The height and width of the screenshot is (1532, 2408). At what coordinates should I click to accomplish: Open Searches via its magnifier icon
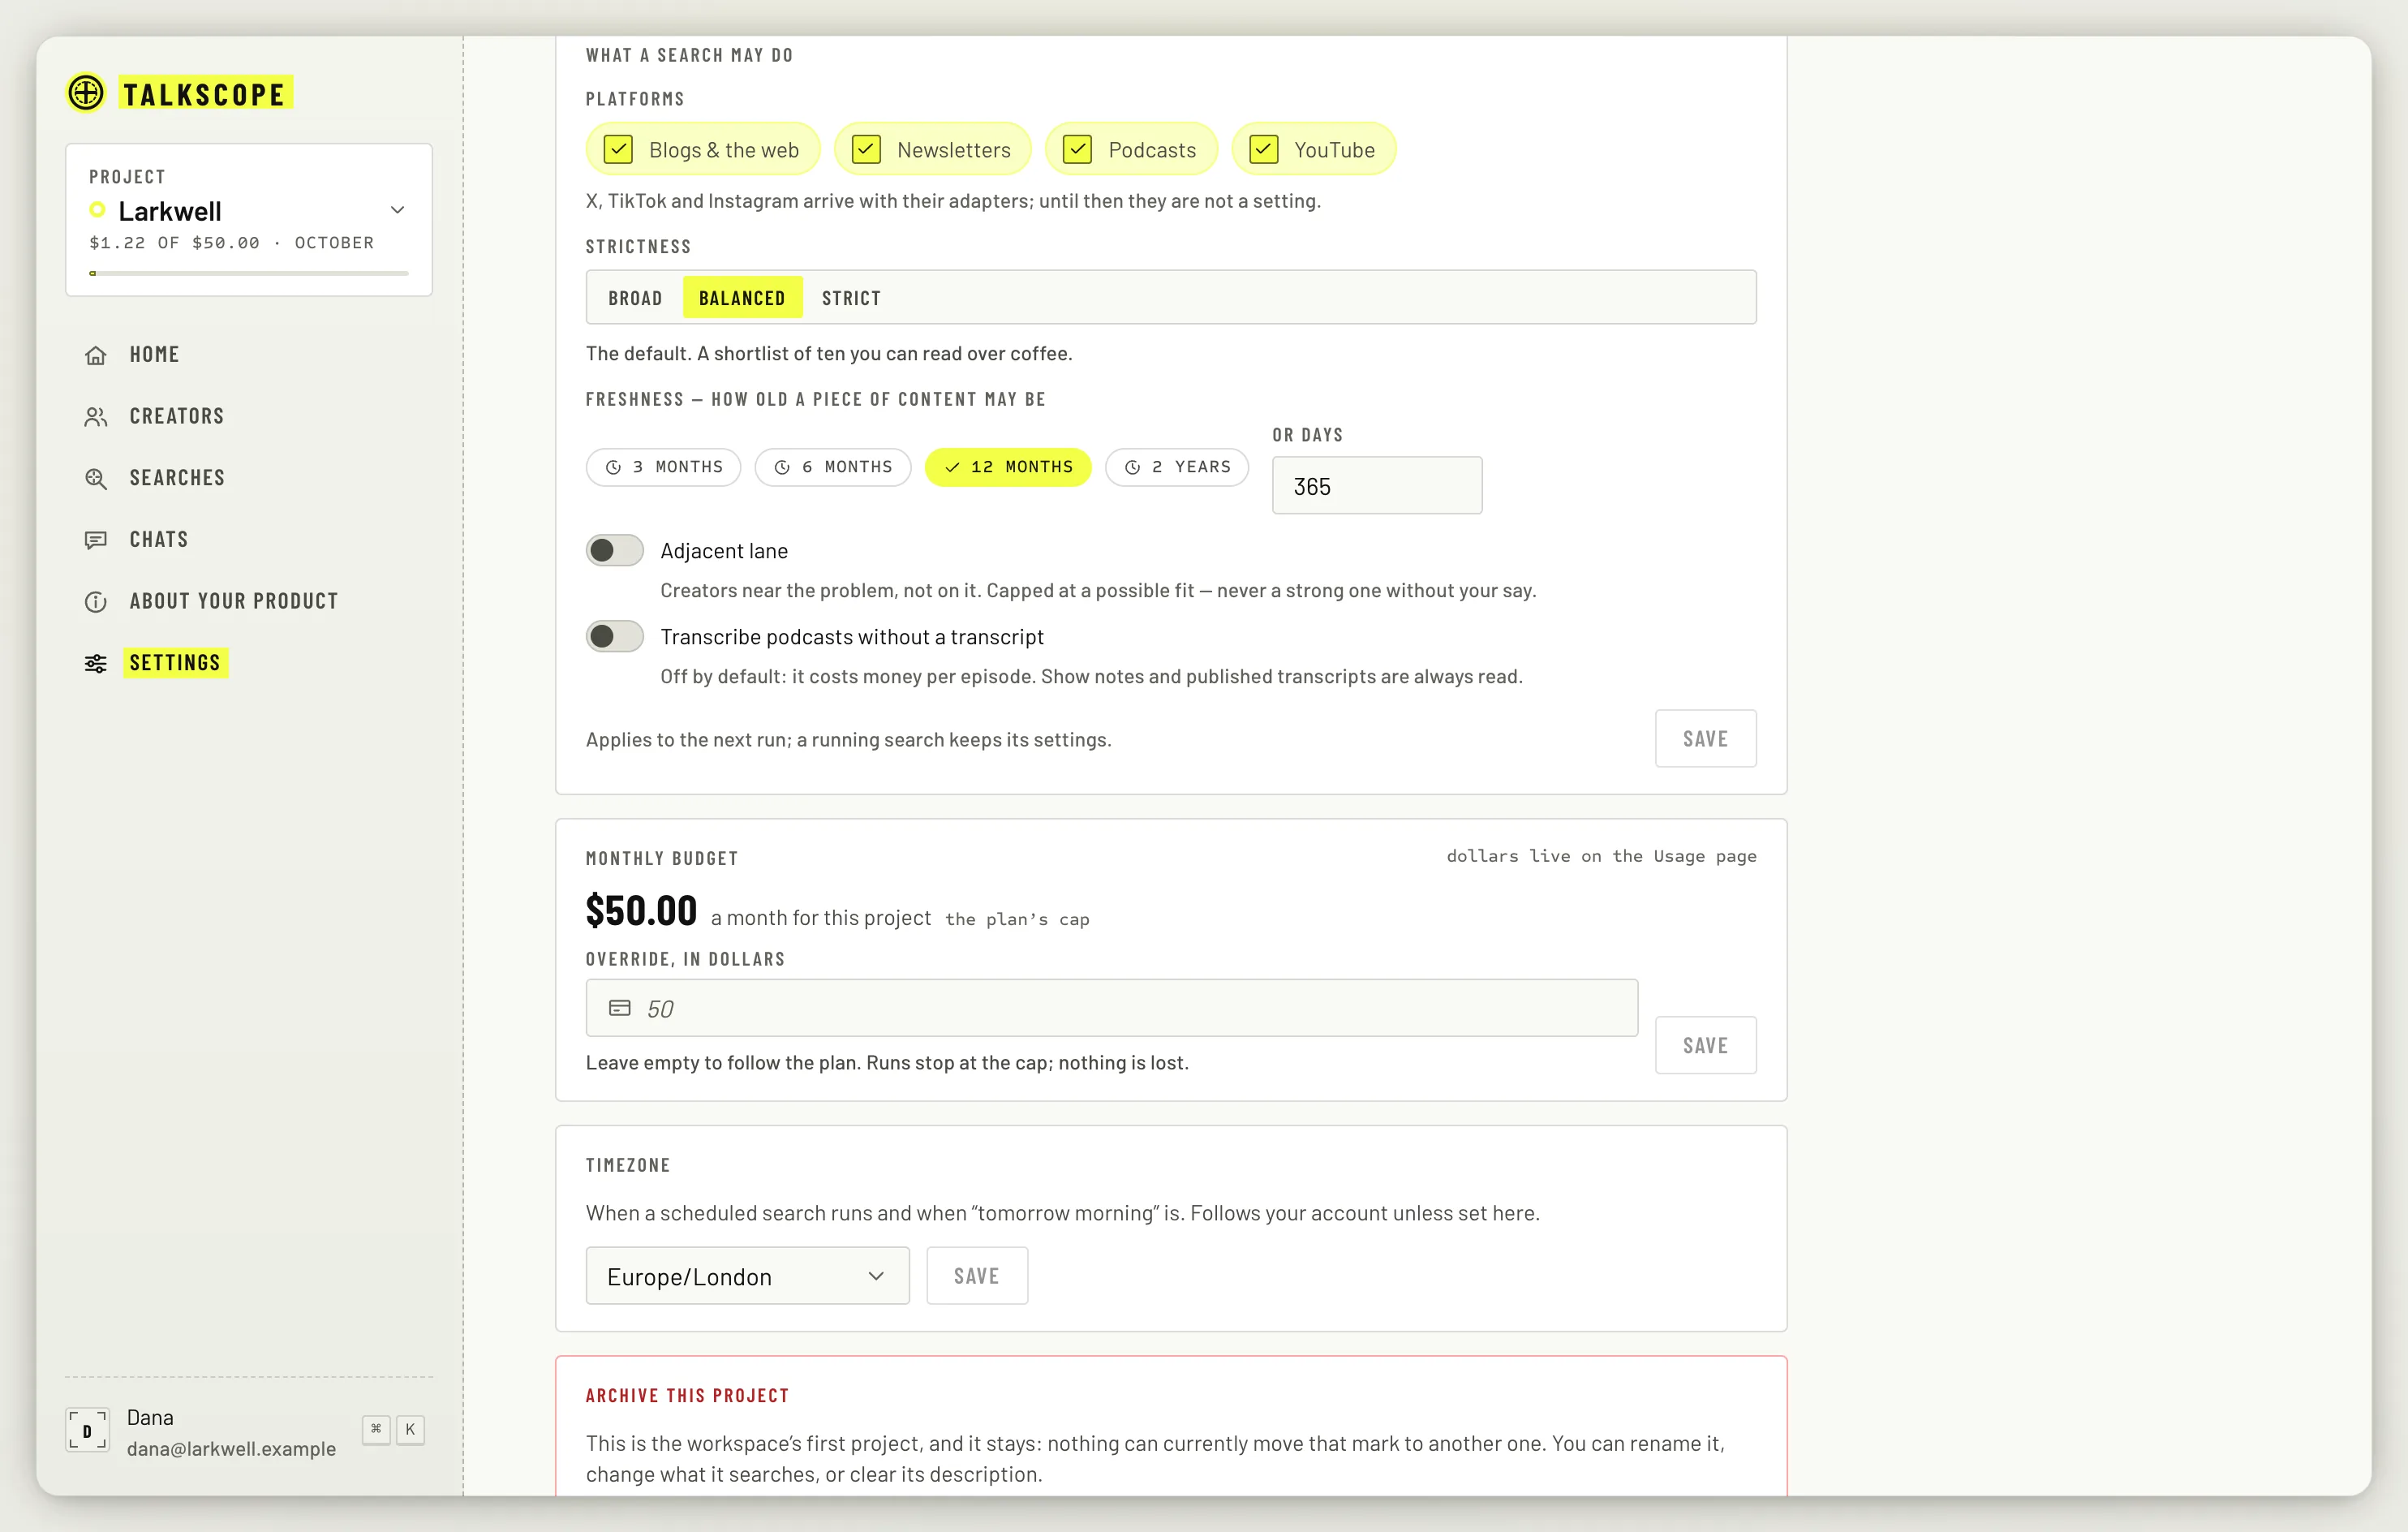[x=96, y=479]
